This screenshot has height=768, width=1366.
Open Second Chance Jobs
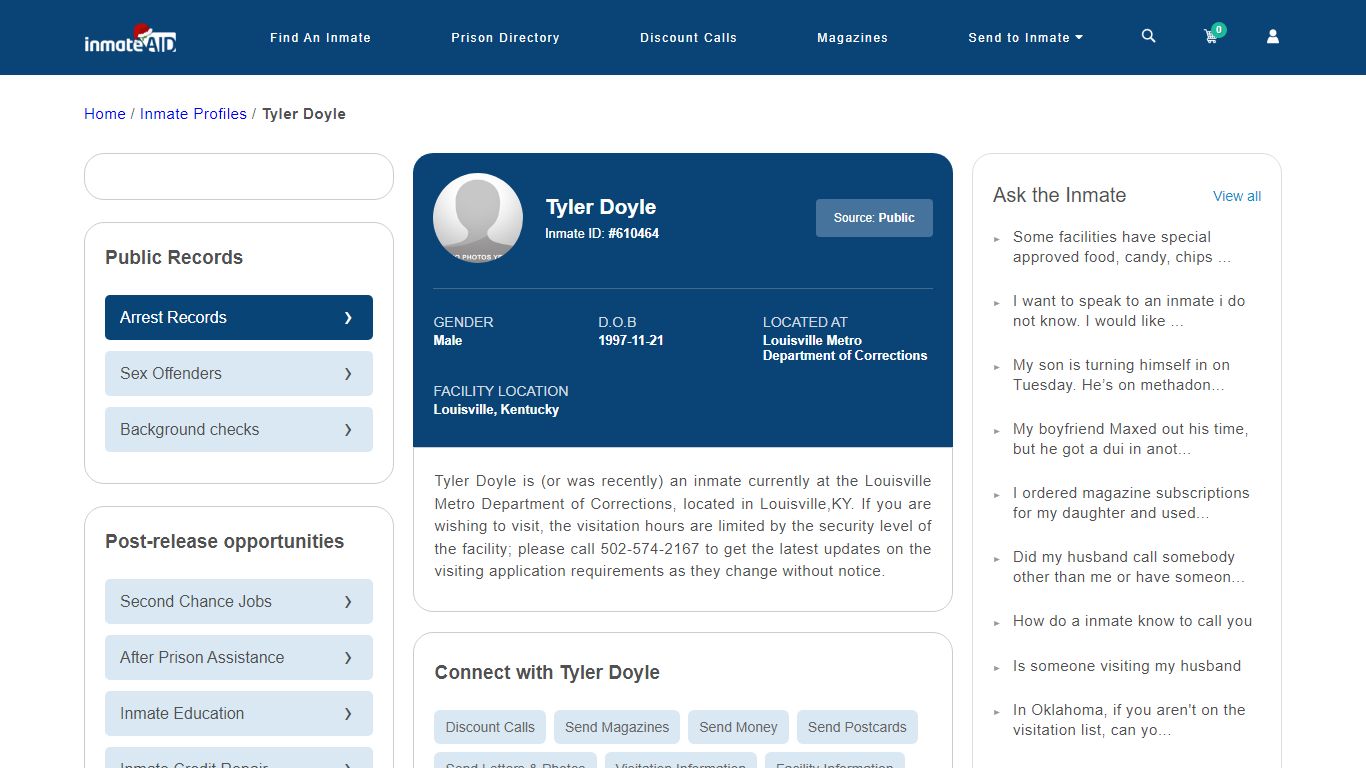239,601
